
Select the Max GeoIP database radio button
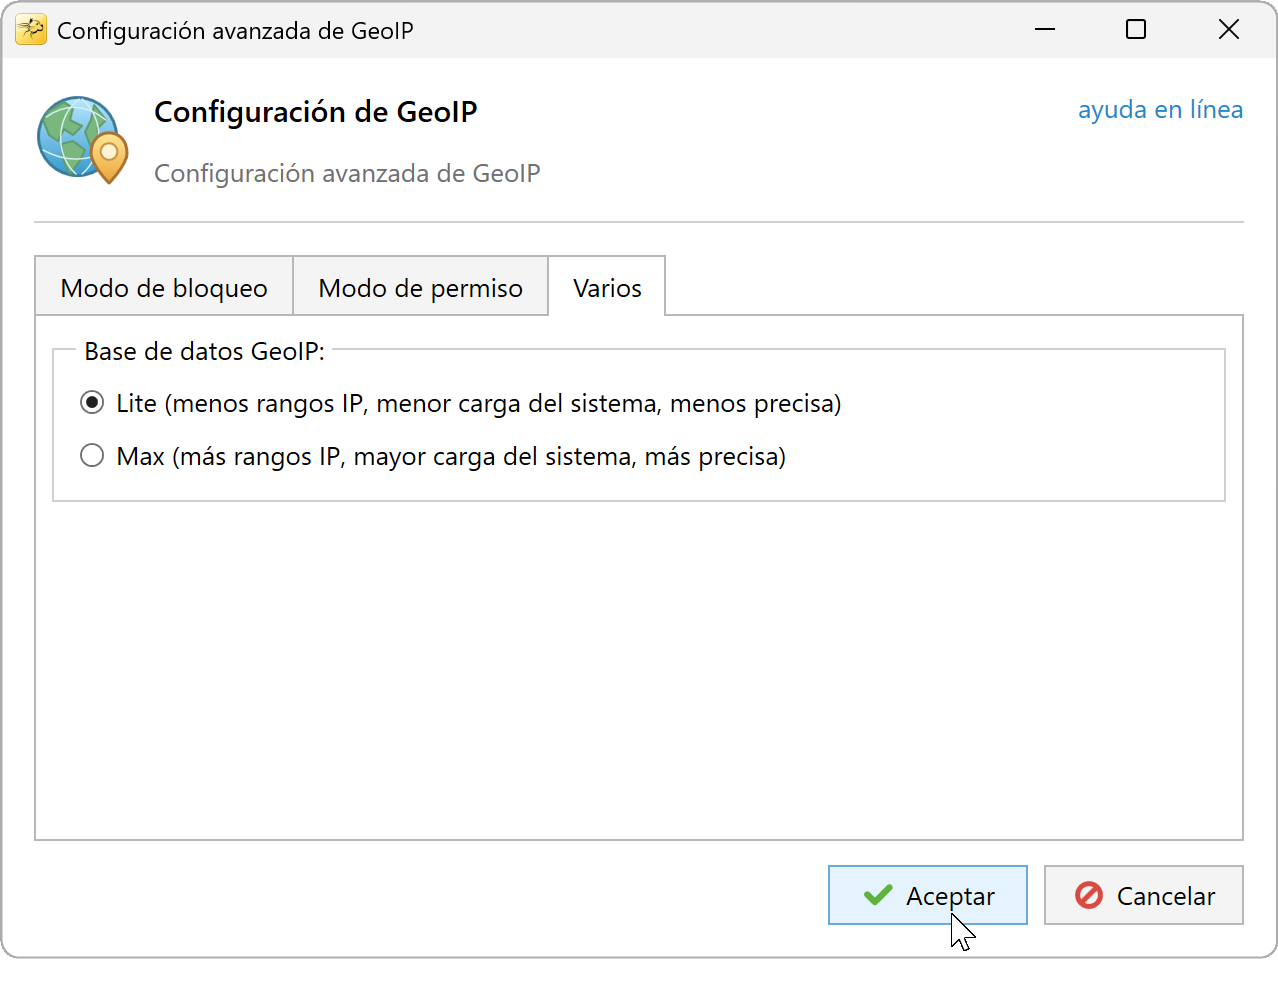[92, 456]
